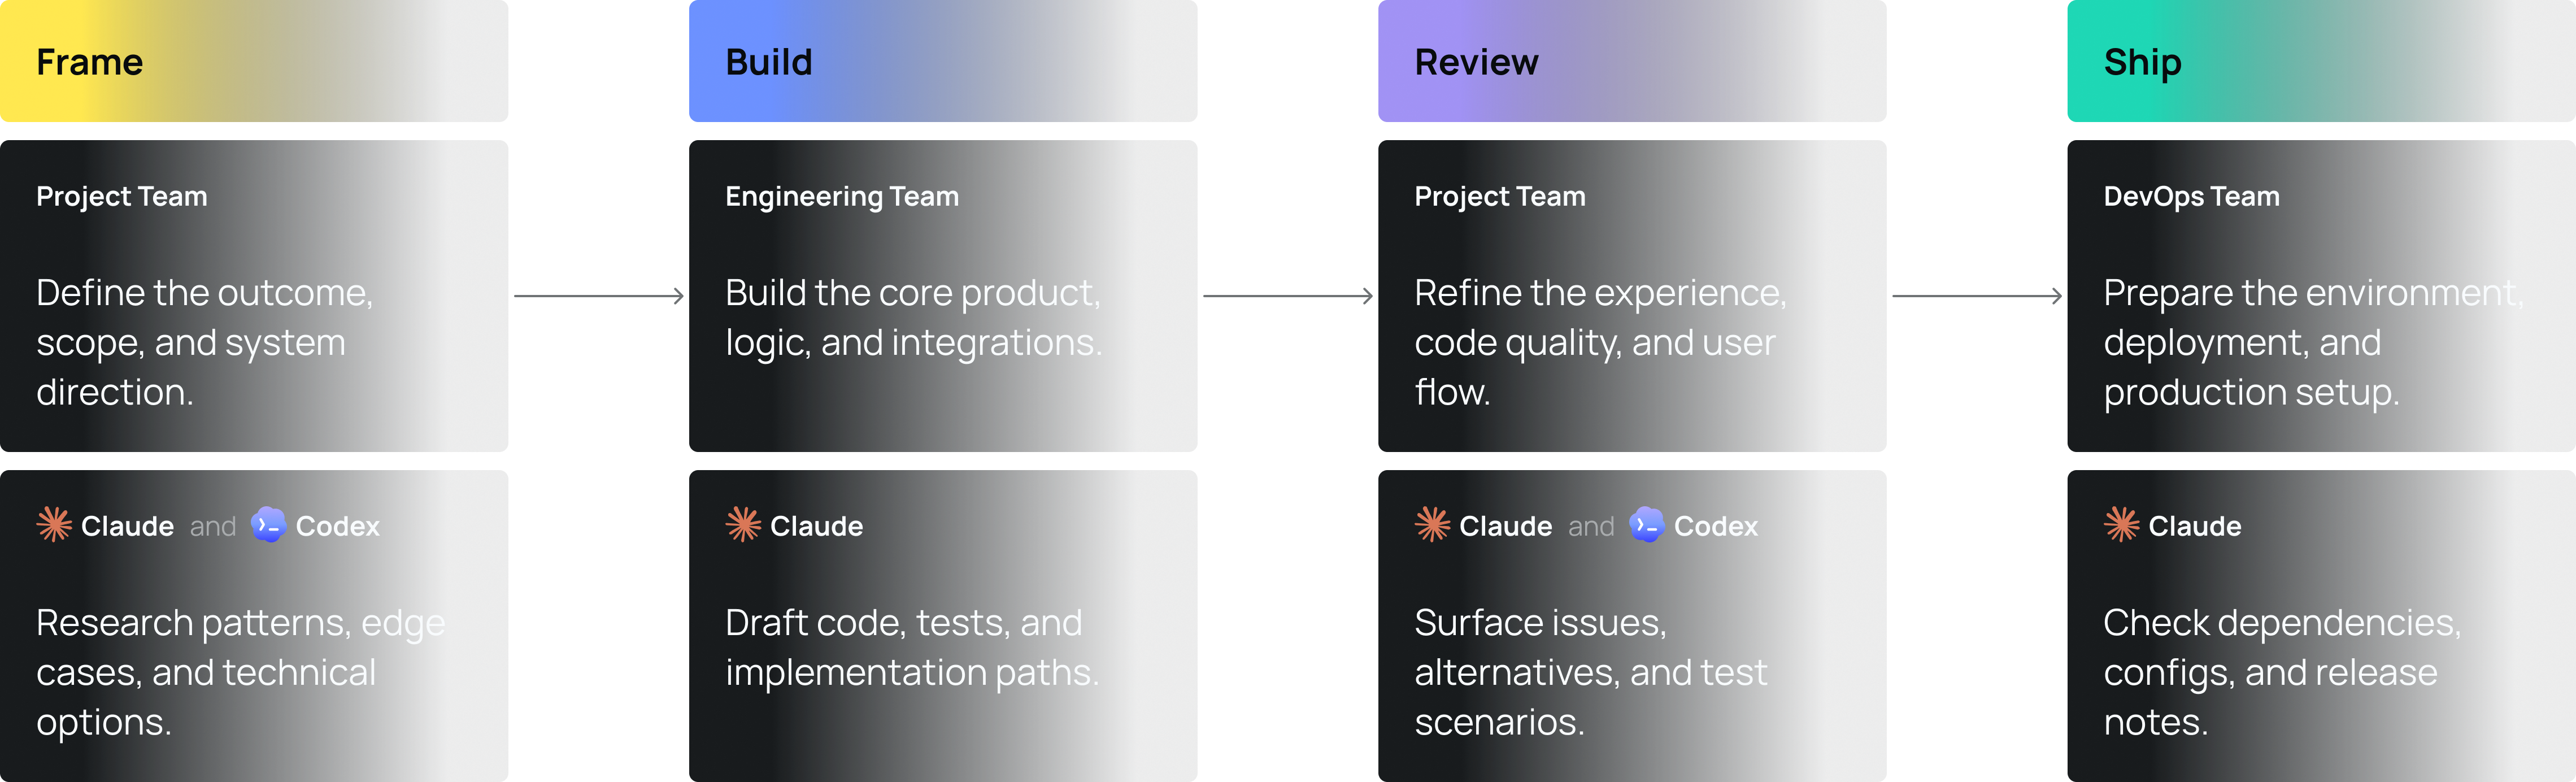Open the Engineering Team card

click(943, 296)
